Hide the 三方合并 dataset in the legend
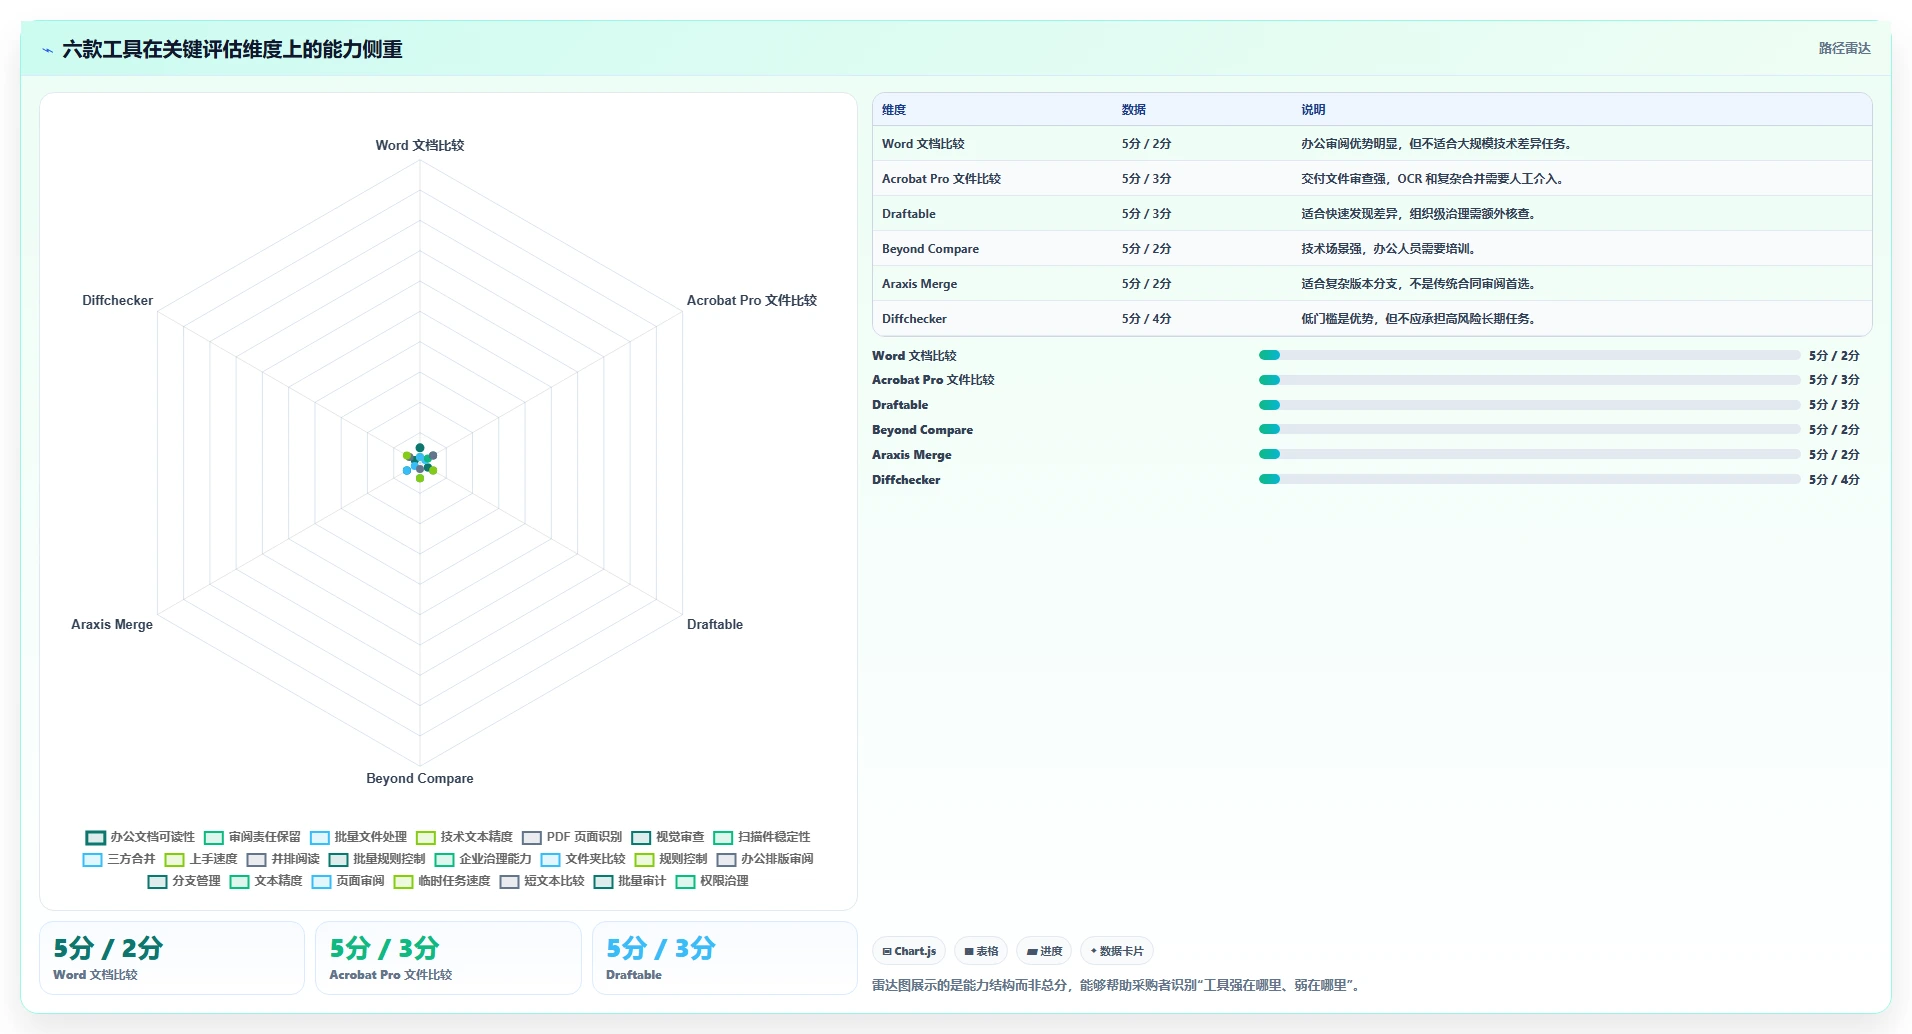This screenshot has width=1912, height=1034. click(119, 859)
